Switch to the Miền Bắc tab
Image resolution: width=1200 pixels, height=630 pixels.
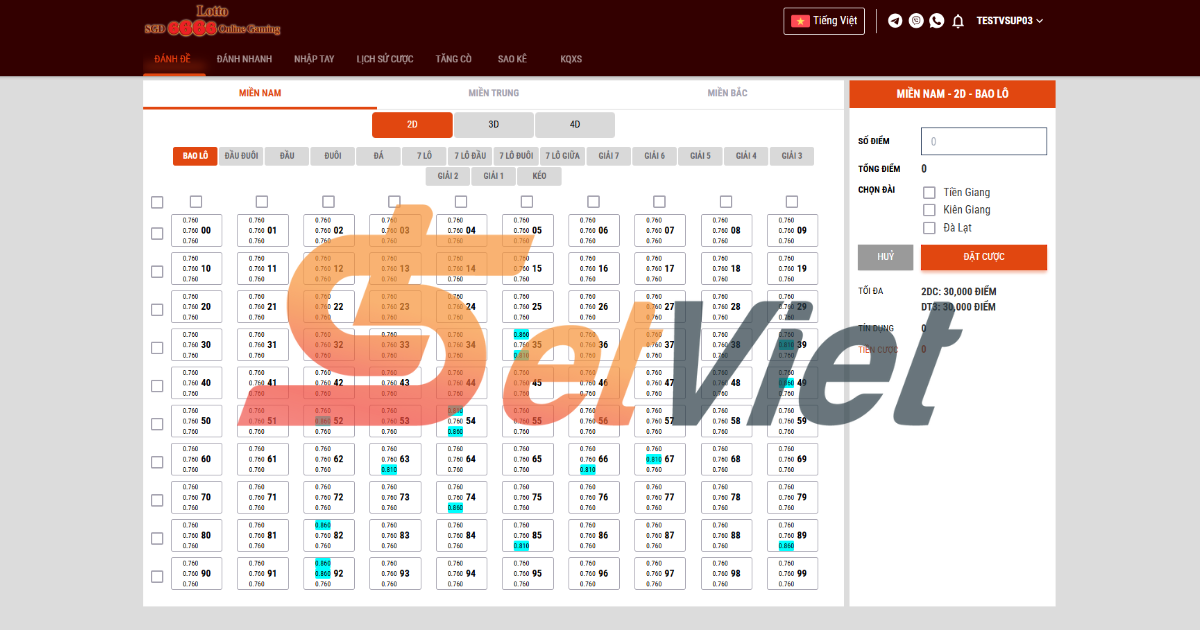pyautogui.click(x=727, y=93)
